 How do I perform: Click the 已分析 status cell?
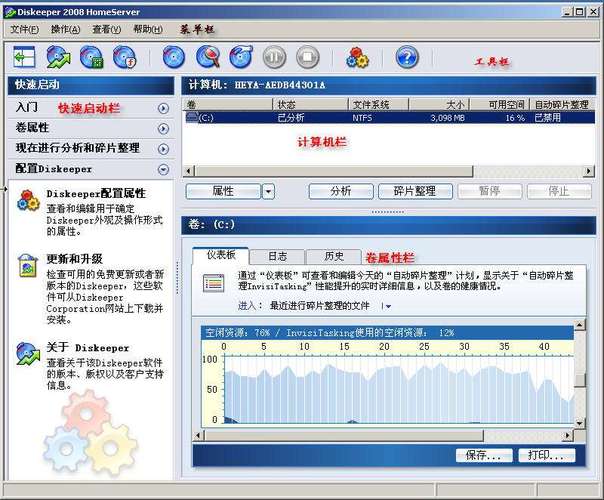click(x=291, y=117)
